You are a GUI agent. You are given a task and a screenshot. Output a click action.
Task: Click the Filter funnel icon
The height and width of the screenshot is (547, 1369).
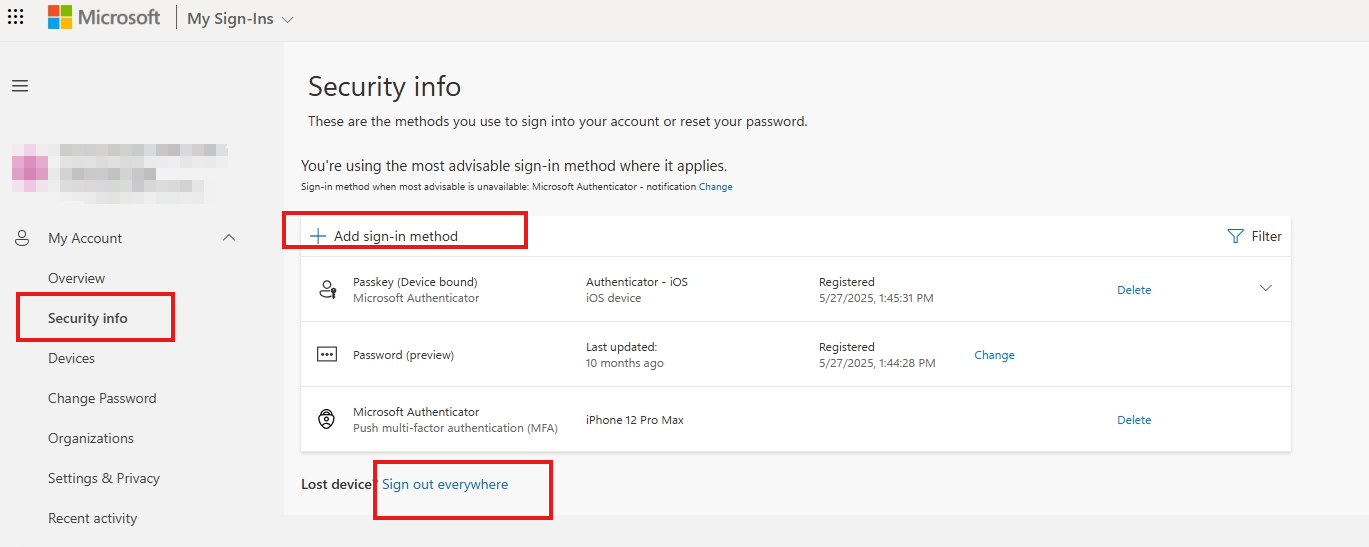point(1235,236)
